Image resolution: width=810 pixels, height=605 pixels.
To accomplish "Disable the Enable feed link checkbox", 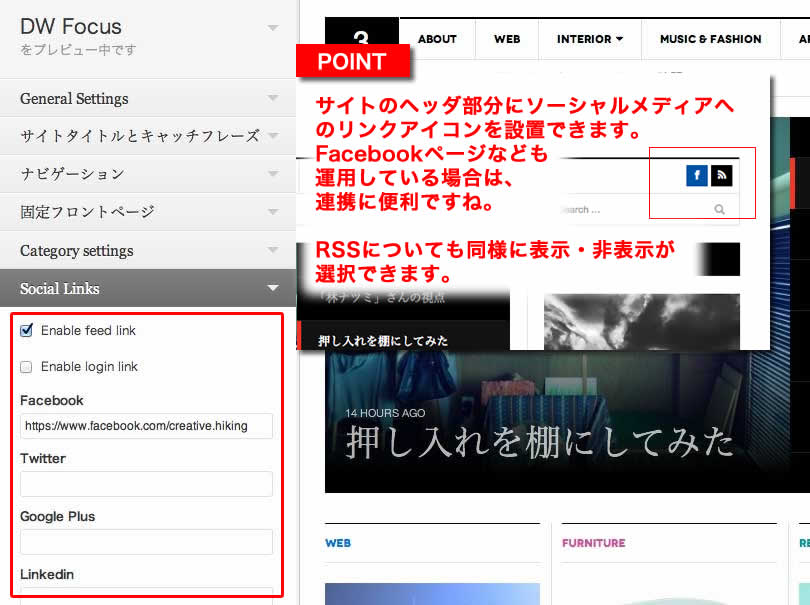I will (26, 330).
